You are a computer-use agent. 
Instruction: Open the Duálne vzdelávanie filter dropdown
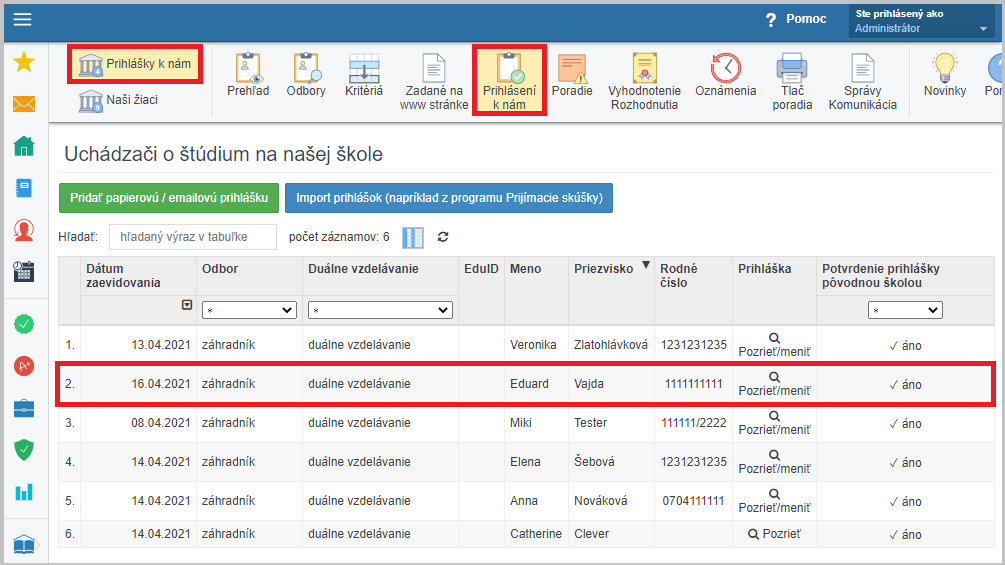click(x=380, y=310)
